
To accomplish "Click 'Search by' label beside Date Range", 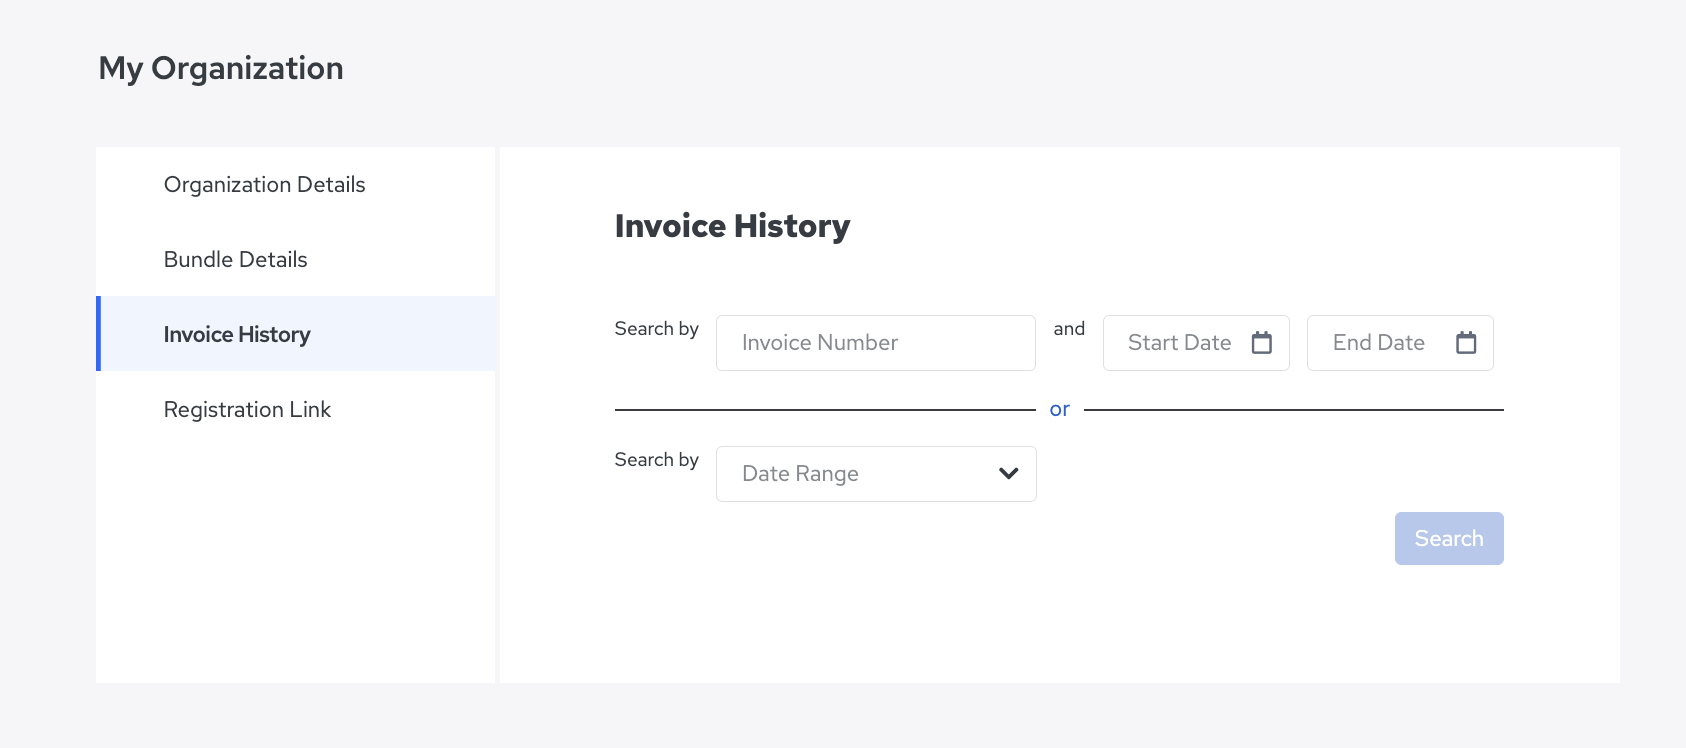I will point(656,460).
